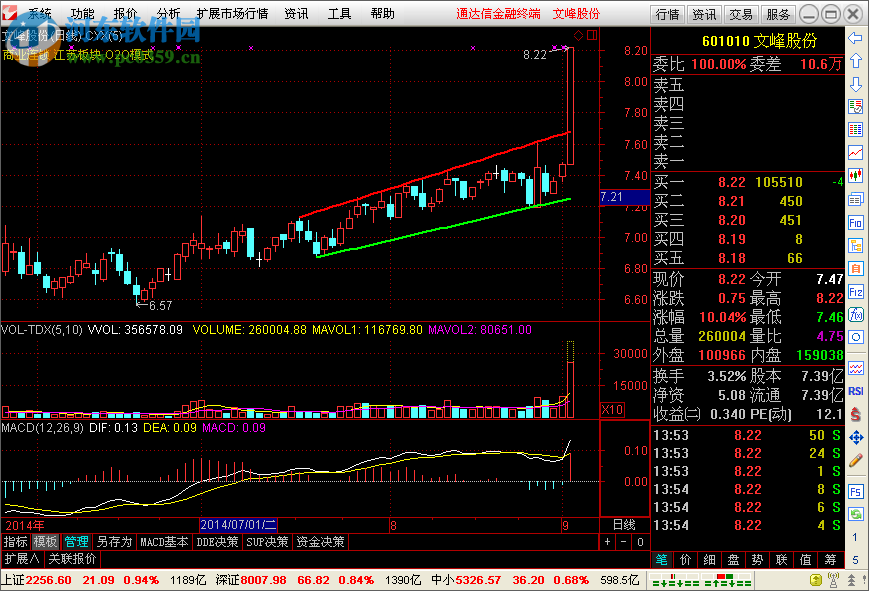Select the 盘 tab in quote panel
The width and height of the screenshot is (869, 591).
point(733,559)
